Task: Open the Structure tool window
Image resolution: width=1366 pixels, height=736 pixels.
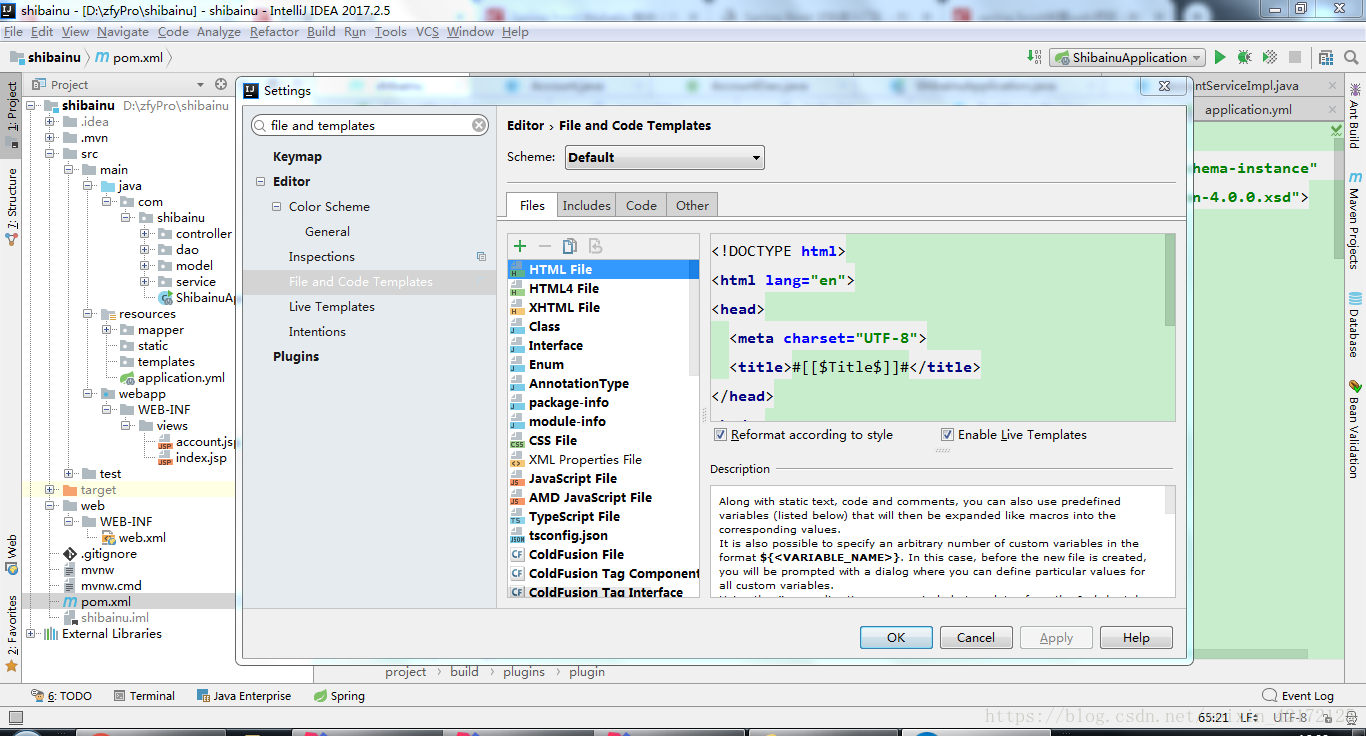Action: point(12,207)
